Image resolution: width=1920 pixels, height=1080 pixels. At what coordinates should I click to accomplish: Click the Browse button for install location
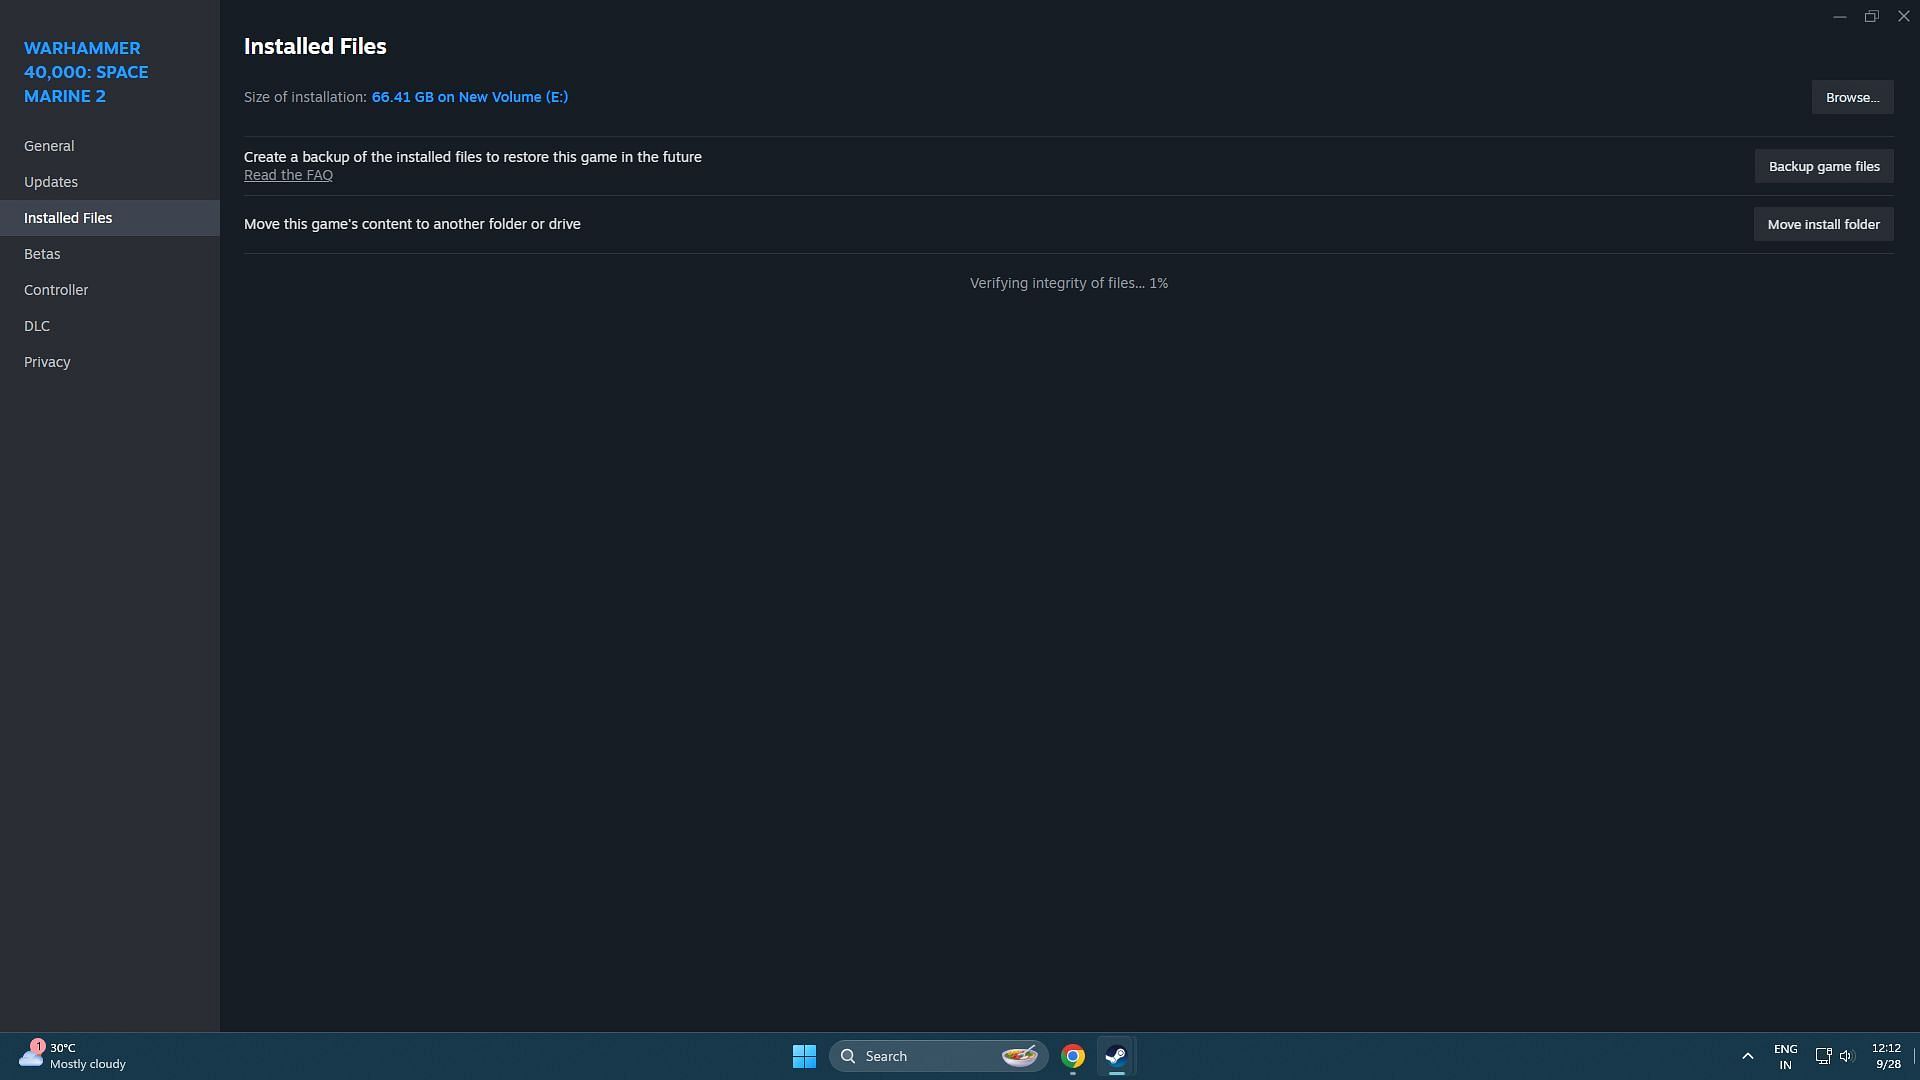point(1853,96)
